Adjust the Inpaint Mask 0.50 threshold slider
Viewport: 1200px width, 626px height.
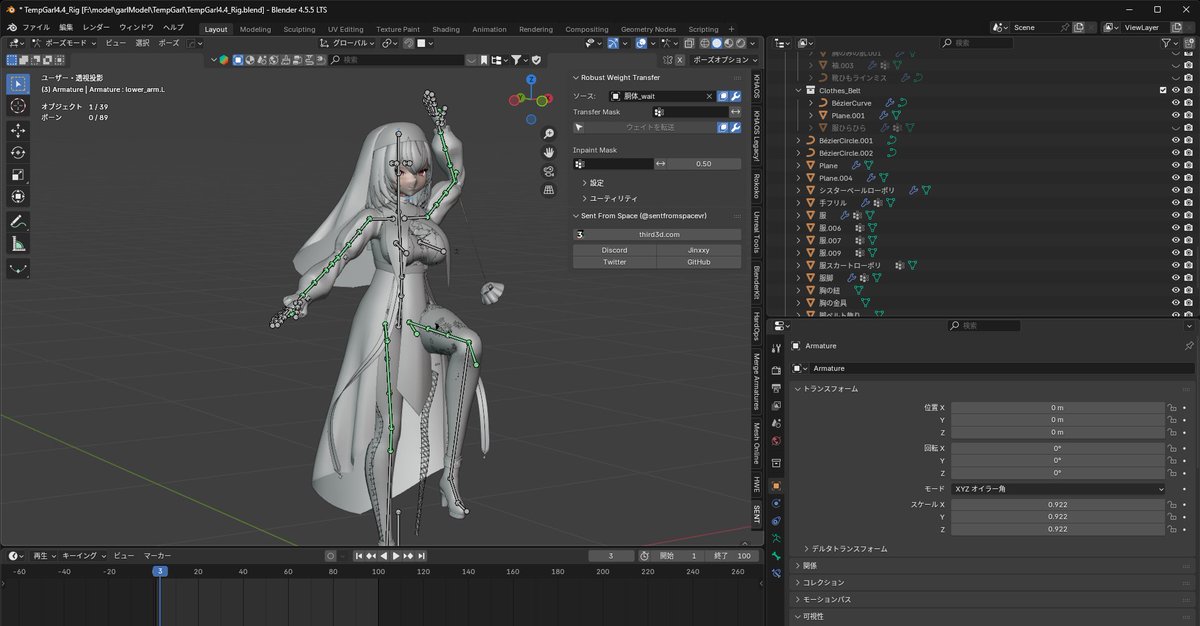(x=703, y=163)
